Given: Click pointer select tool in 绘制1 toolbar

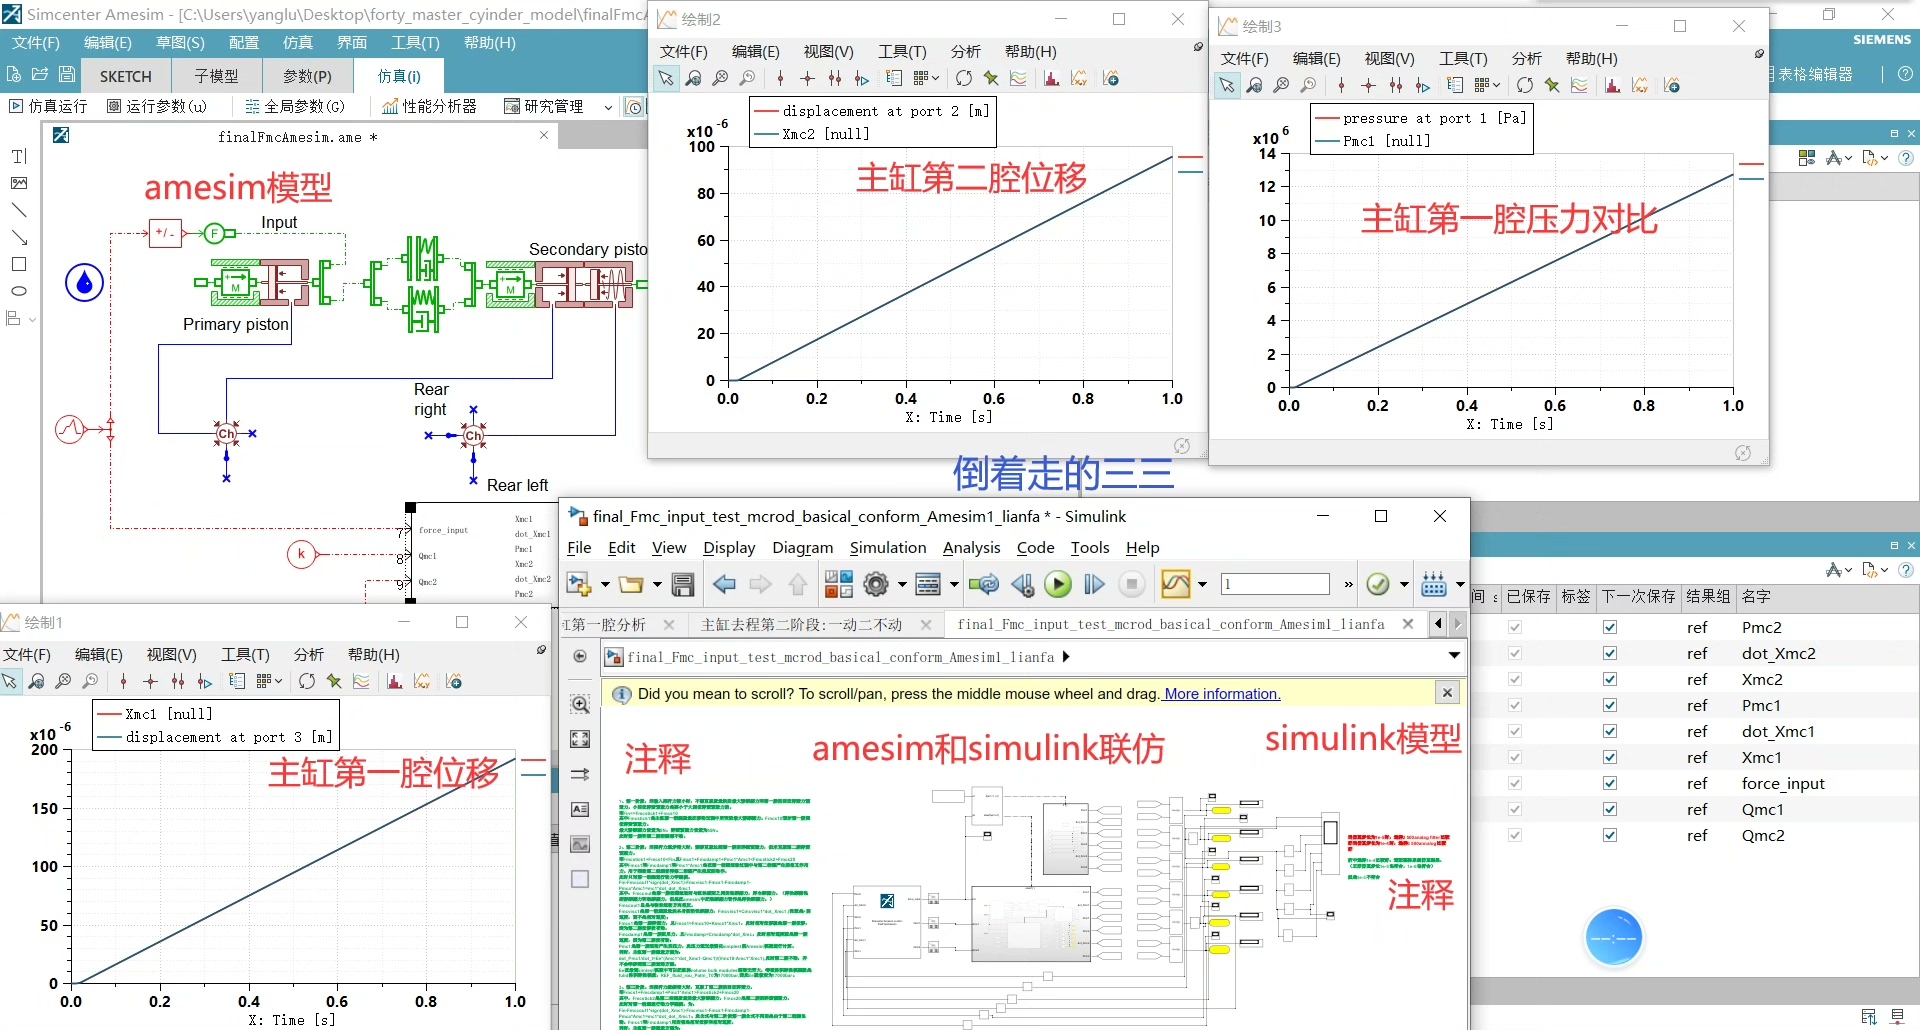Looking at the screenshot, I should point(10,681).
